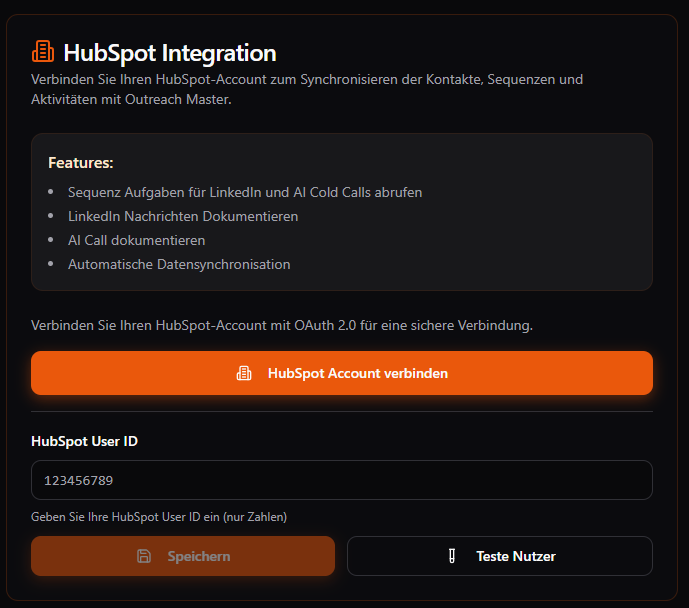Click the test tube icon on Teste Nutzer
This screenshot has width=689, height=608.
(x=452, y=556)
